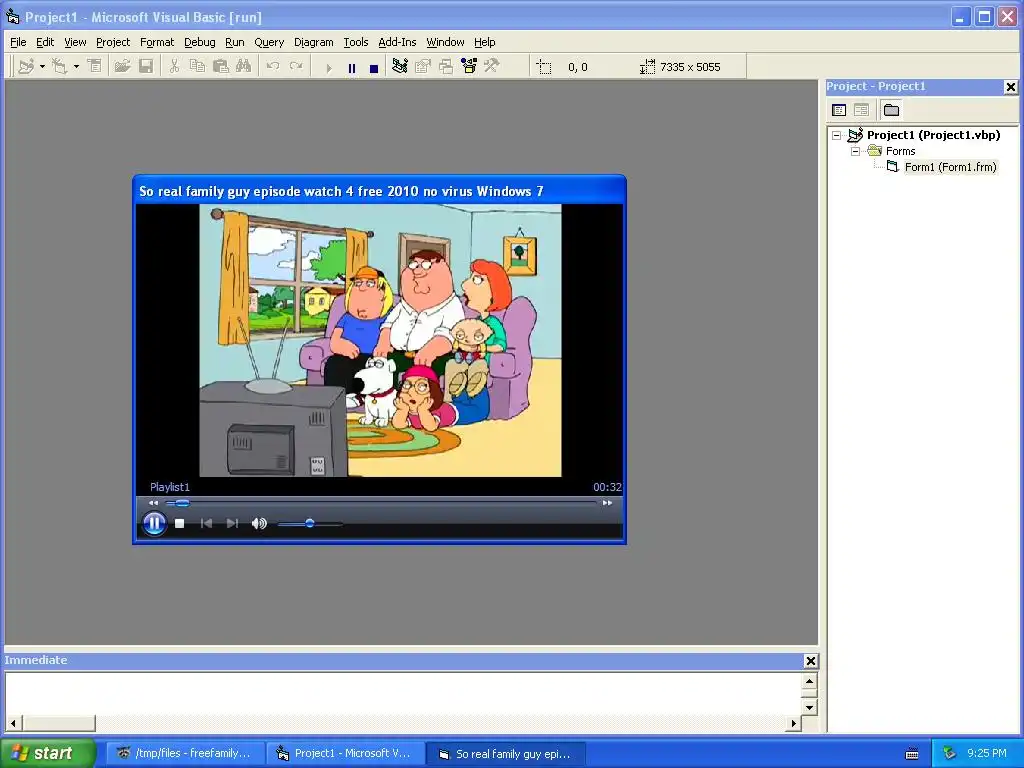The width and height of the screenshot is (1024, 768).
Task: Click the View Code icon in Project panel
Action: coord(839,110)
